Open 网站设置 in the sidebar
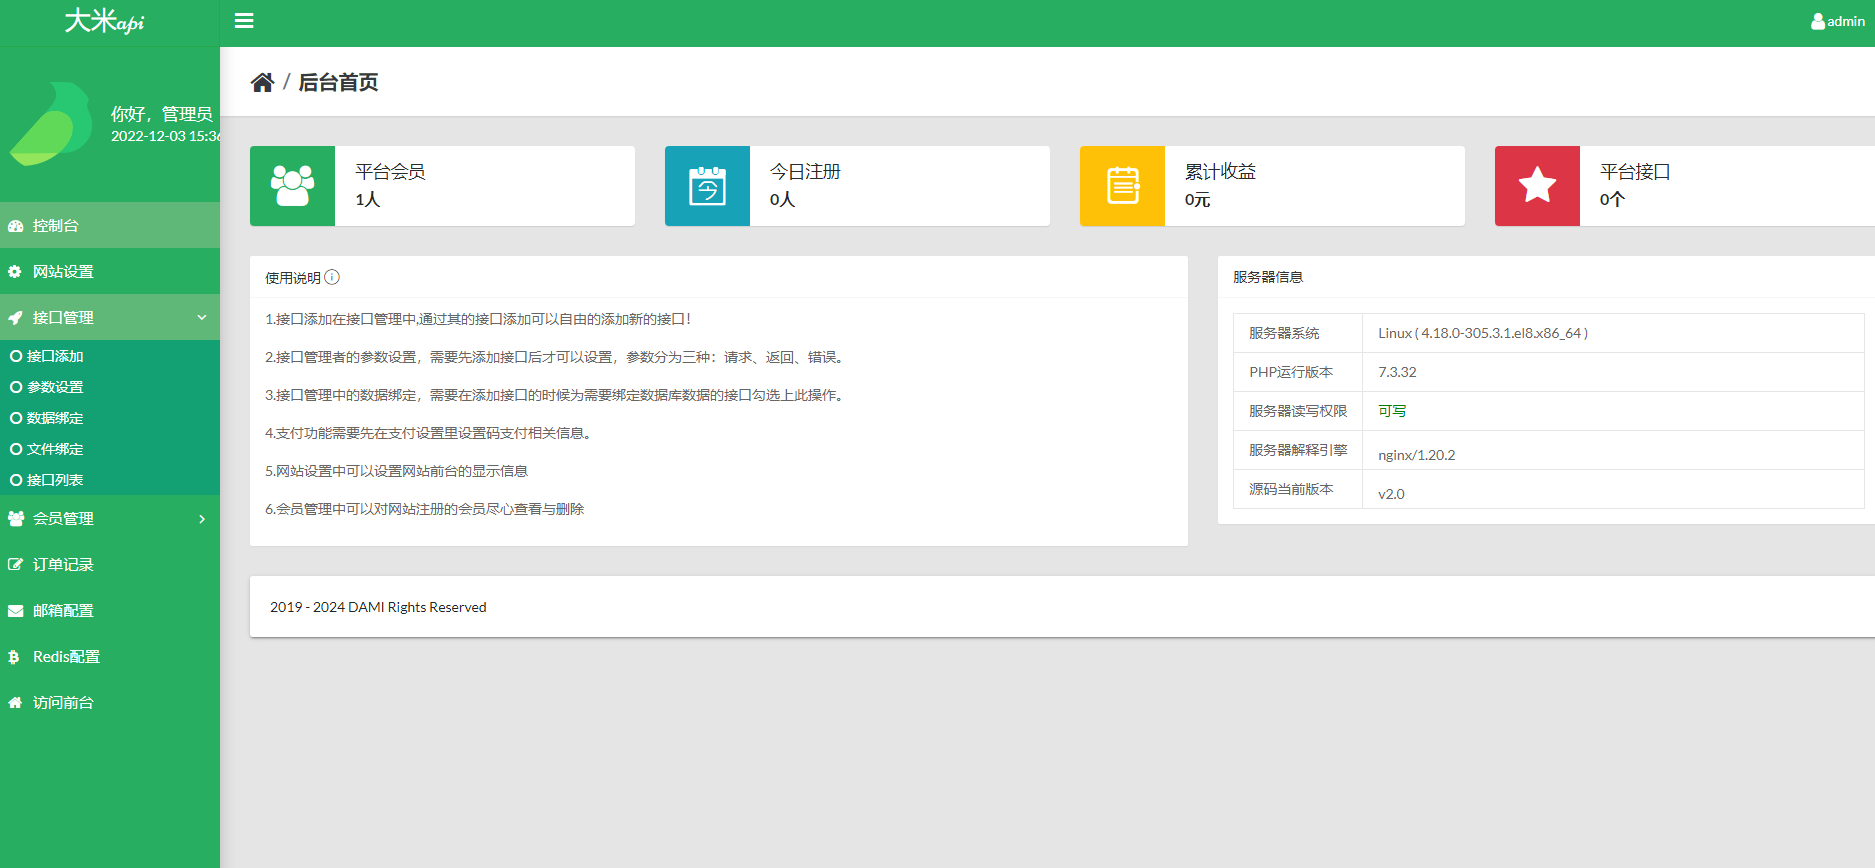The image size is (1875, 868). pos(63,272)
